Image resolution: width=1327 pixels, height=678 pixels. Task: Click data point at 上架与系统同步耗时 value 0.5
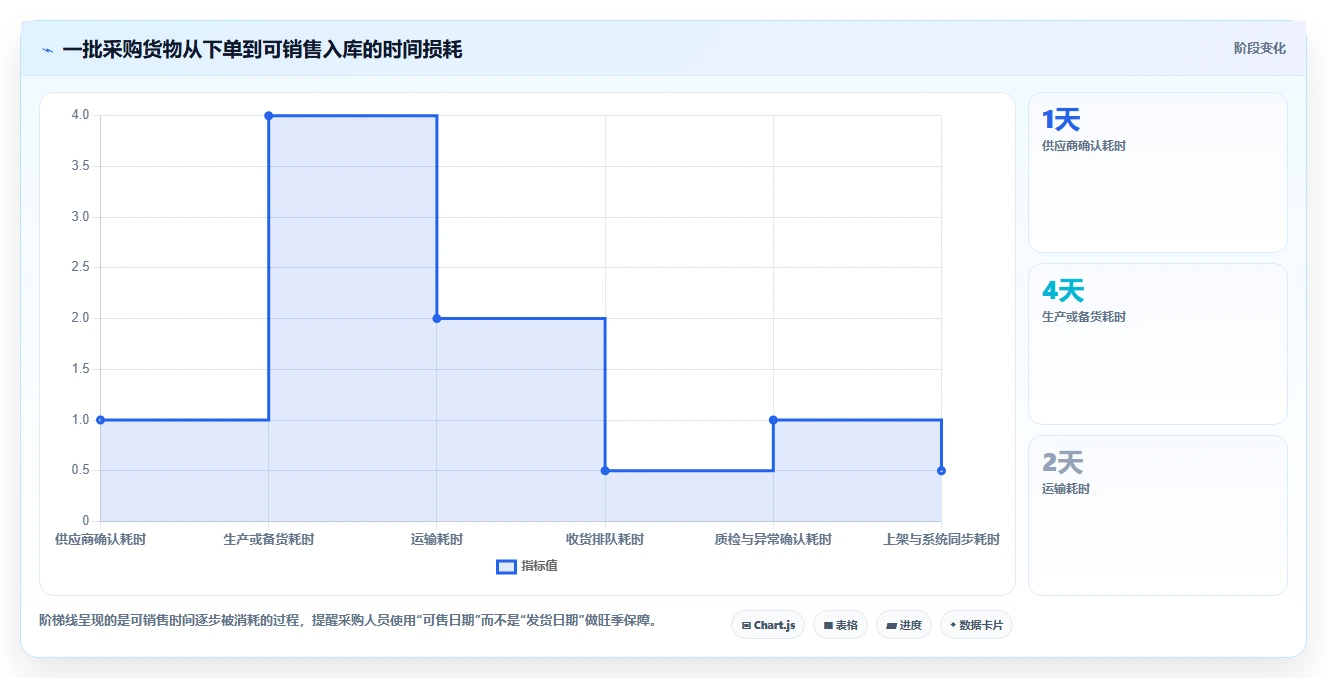[941, 470]
